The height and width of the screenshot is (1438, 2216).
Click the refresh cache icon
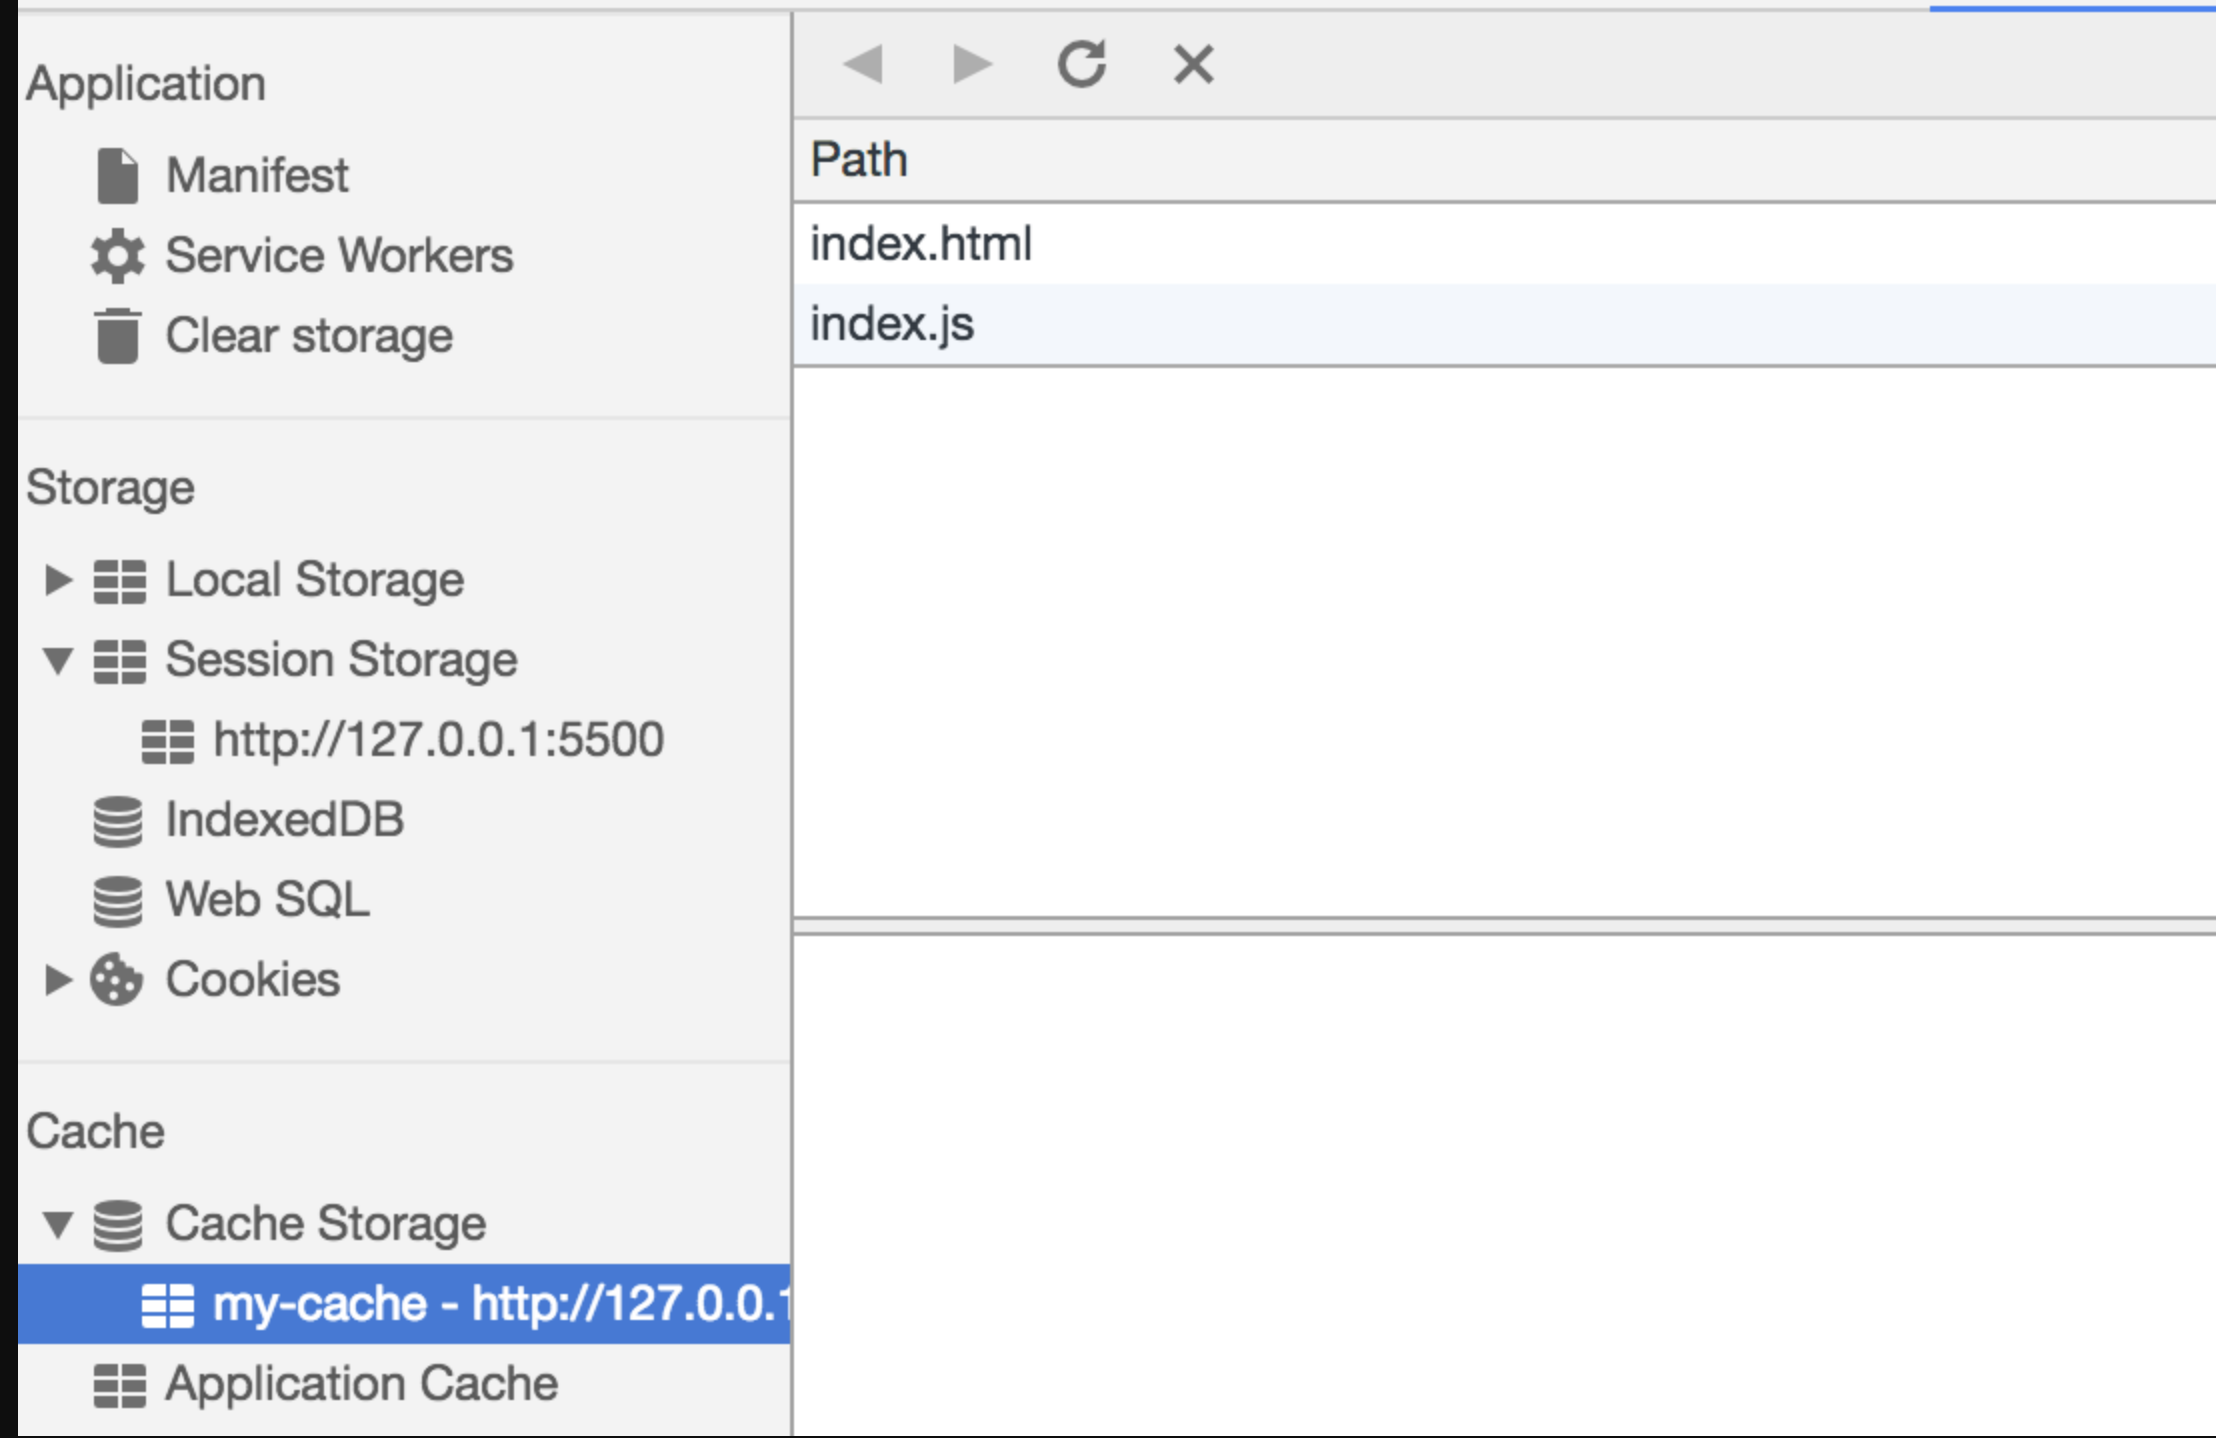pyautogui.click(x=1081, y=65)
